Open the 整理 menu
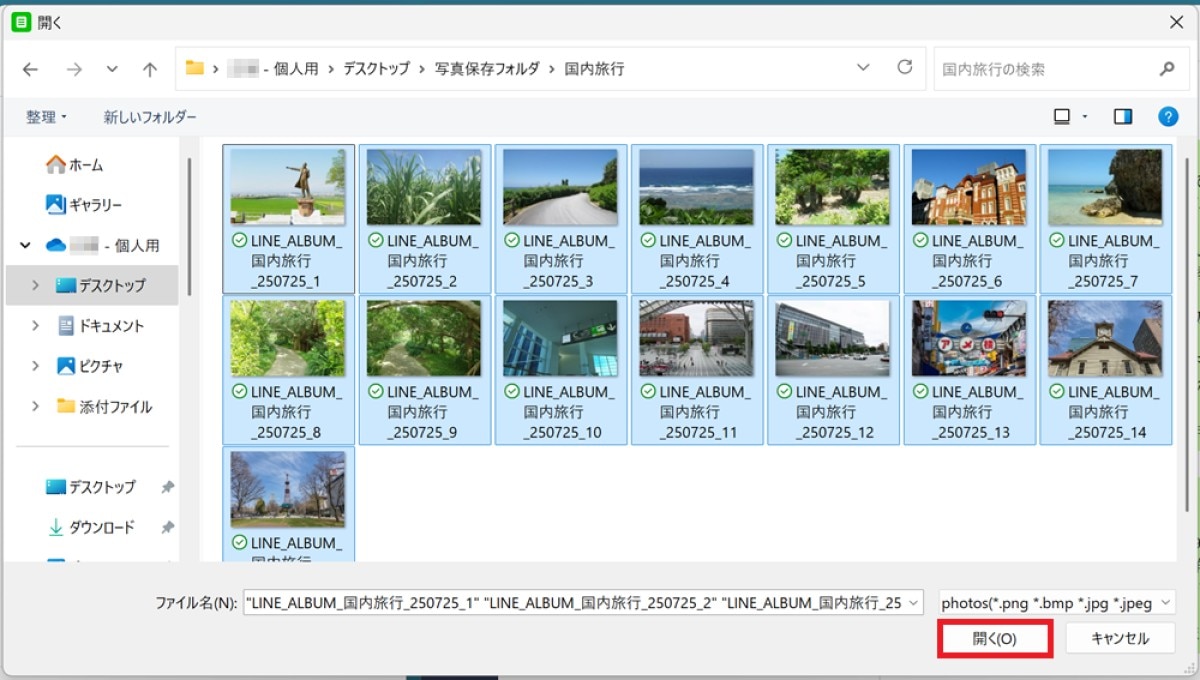This screenshot has width=1200, height=680. tap(46, 117)
